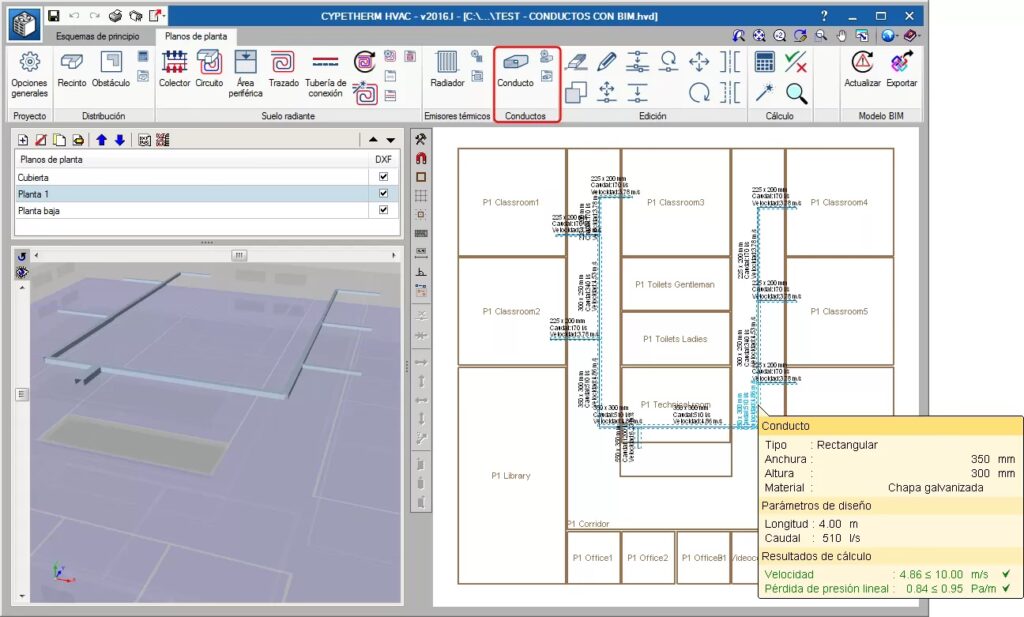The height and width of the screenshot is (617, 1024).
Task: Select the Planos de planta tab
Action: (195, 36)
